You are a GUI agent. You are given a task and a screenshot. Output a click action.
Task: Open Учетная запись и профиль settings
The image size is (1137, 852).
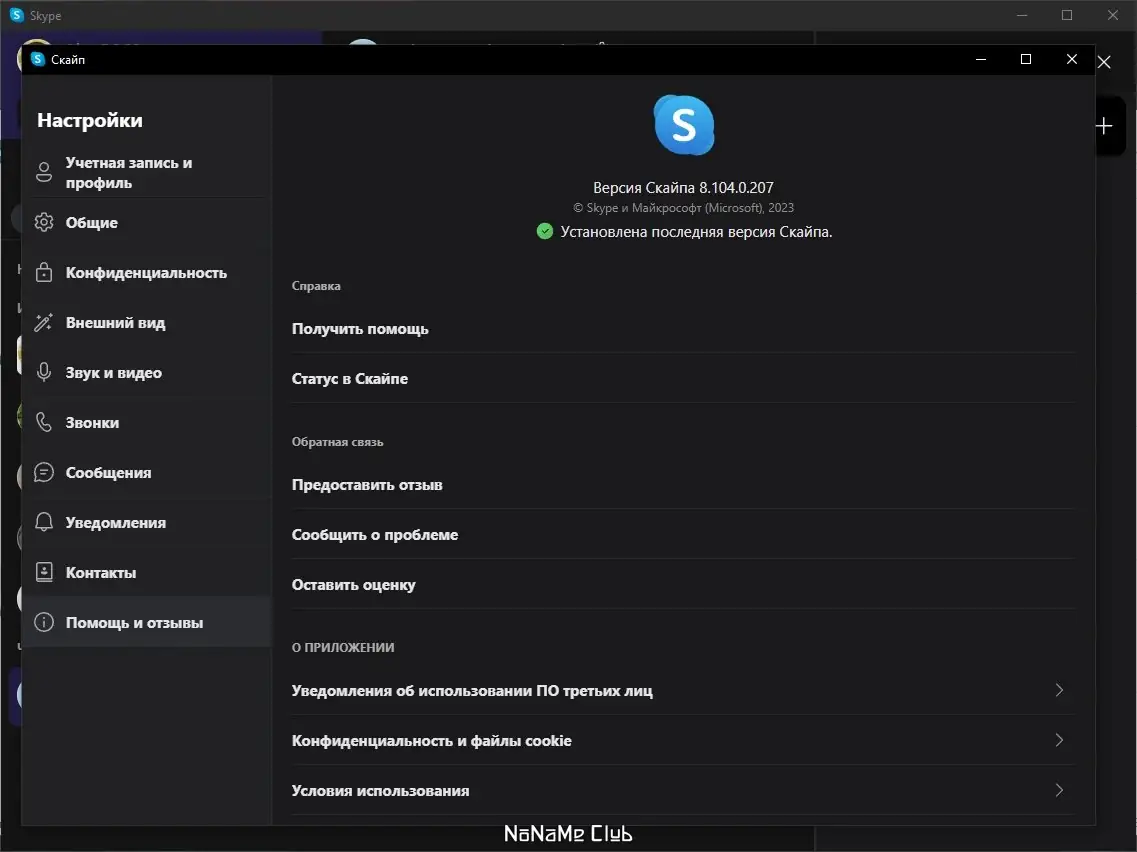click(x=146, y=173)
